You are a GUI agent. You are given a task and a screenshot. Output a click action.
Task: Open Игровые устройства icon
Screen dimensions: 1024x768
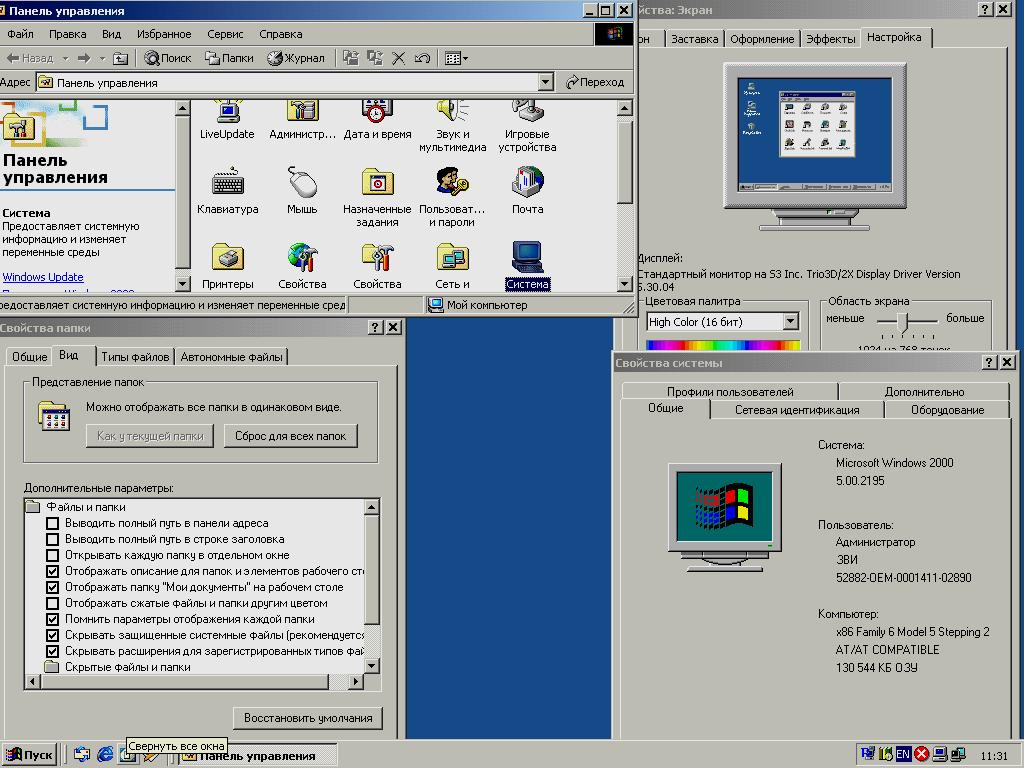[x=527, y=127]
